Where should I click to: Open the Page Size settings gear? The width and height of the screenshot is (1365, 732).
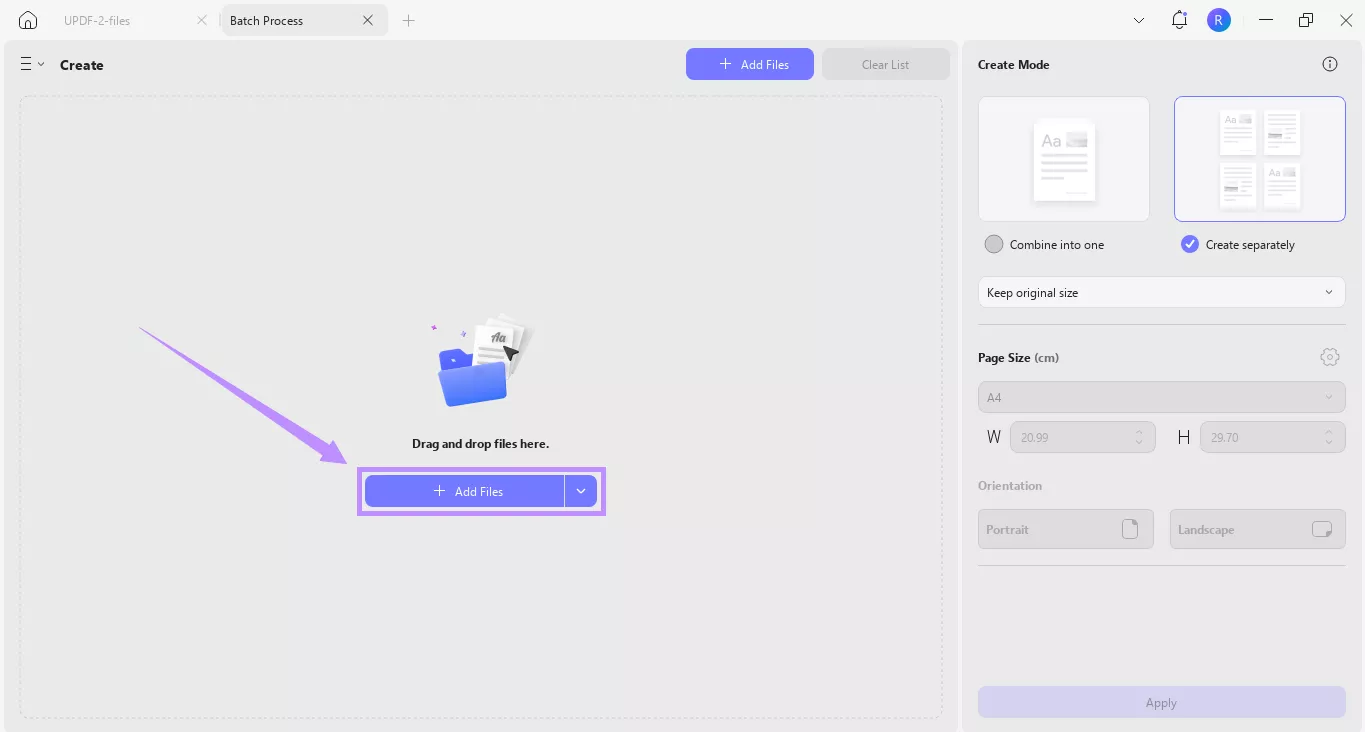(1329, 356)
